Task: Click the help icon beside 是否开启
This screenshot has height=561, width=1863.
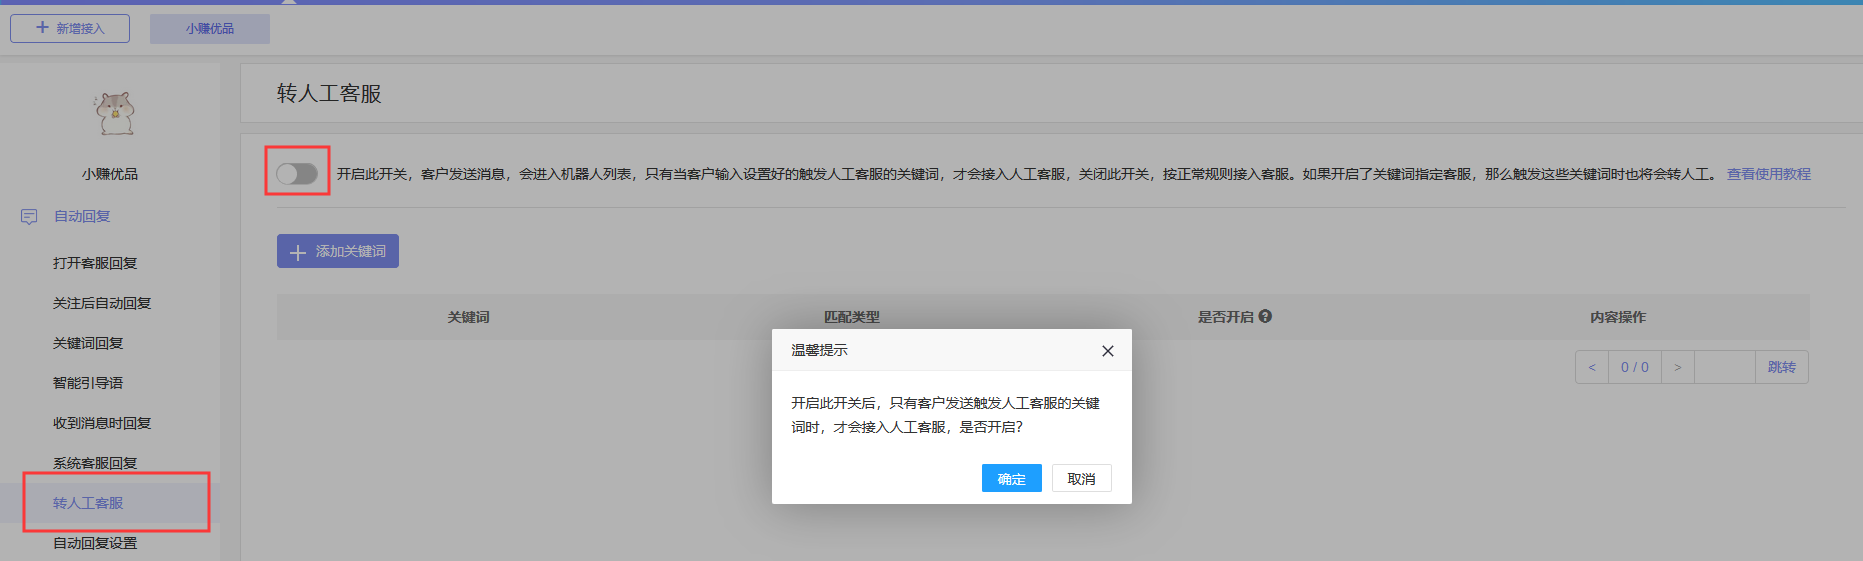Action: (x=1265, y=316)
